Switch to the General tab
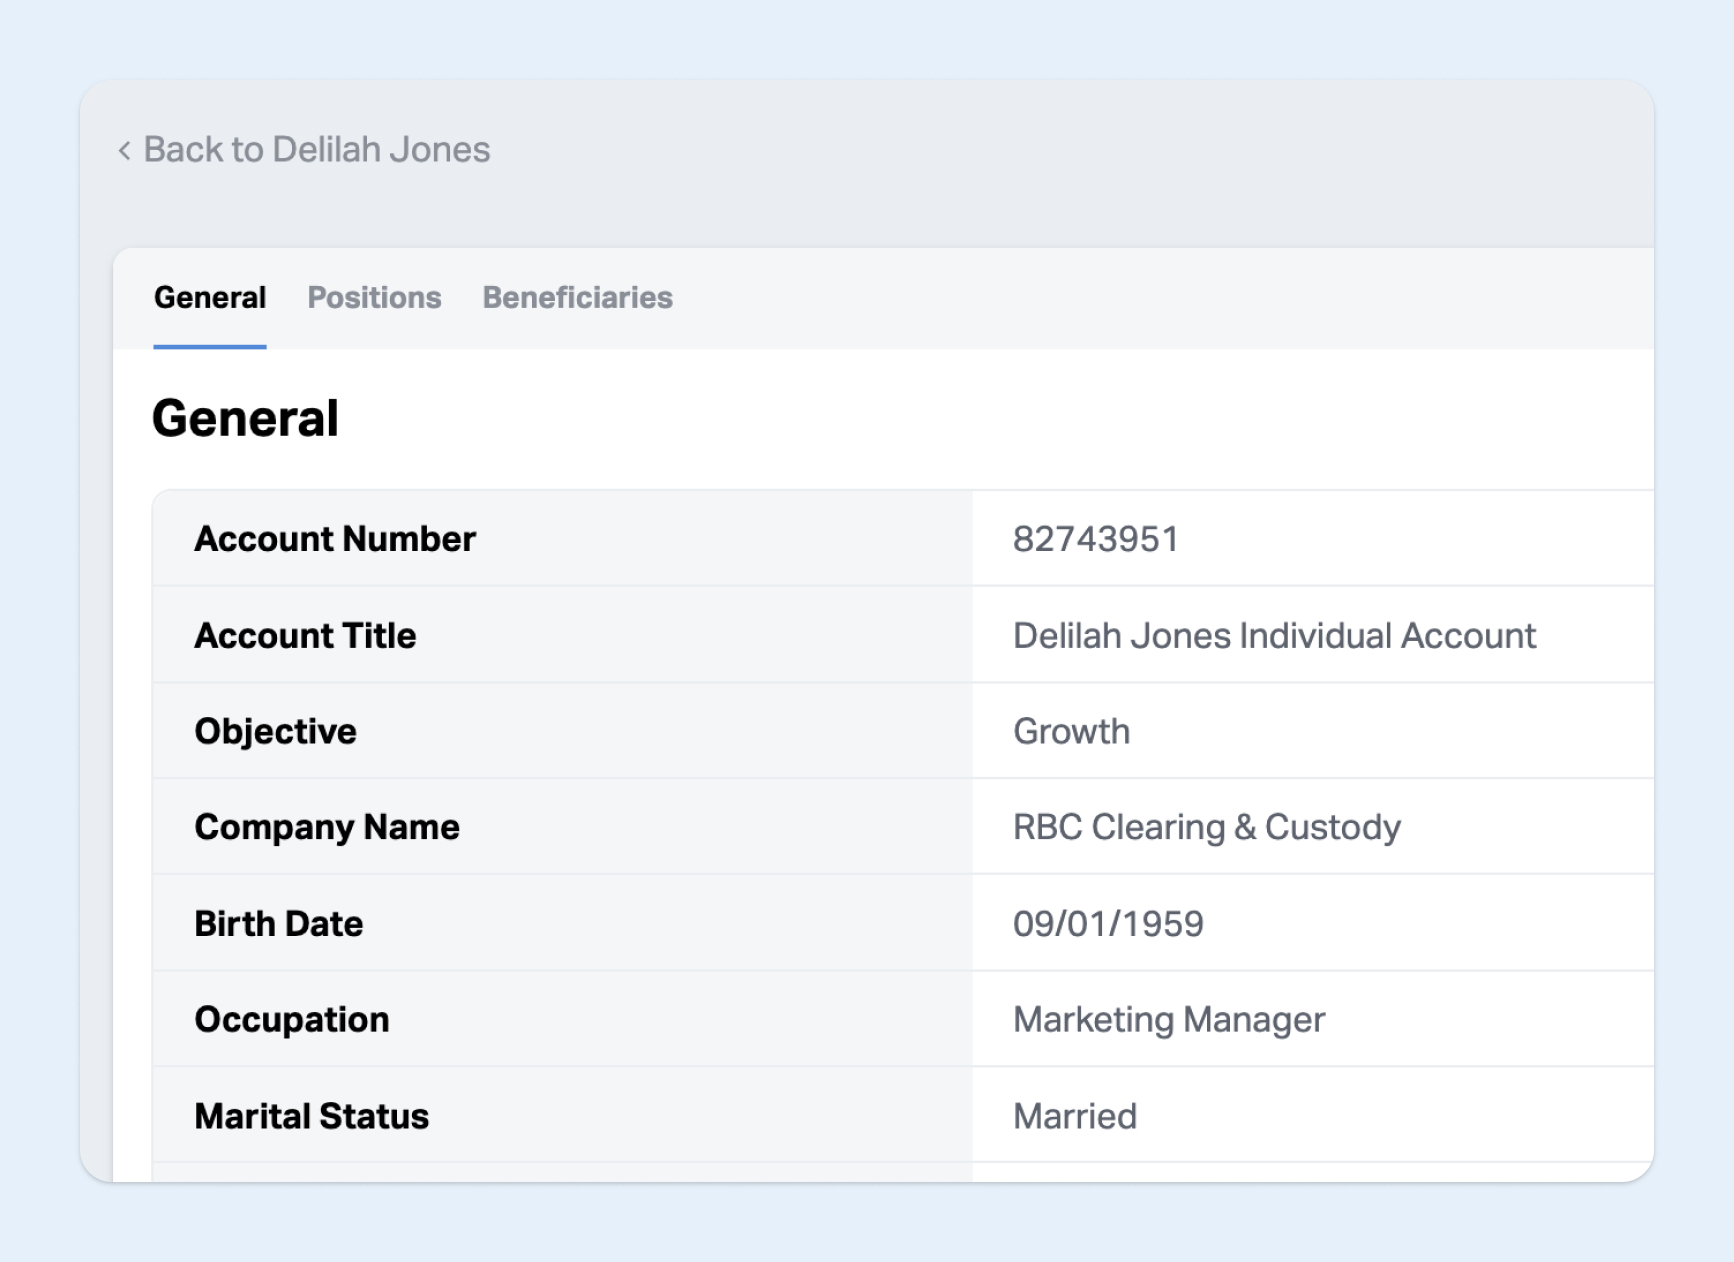This screenshot has height=1262, width=1734. 210,298
